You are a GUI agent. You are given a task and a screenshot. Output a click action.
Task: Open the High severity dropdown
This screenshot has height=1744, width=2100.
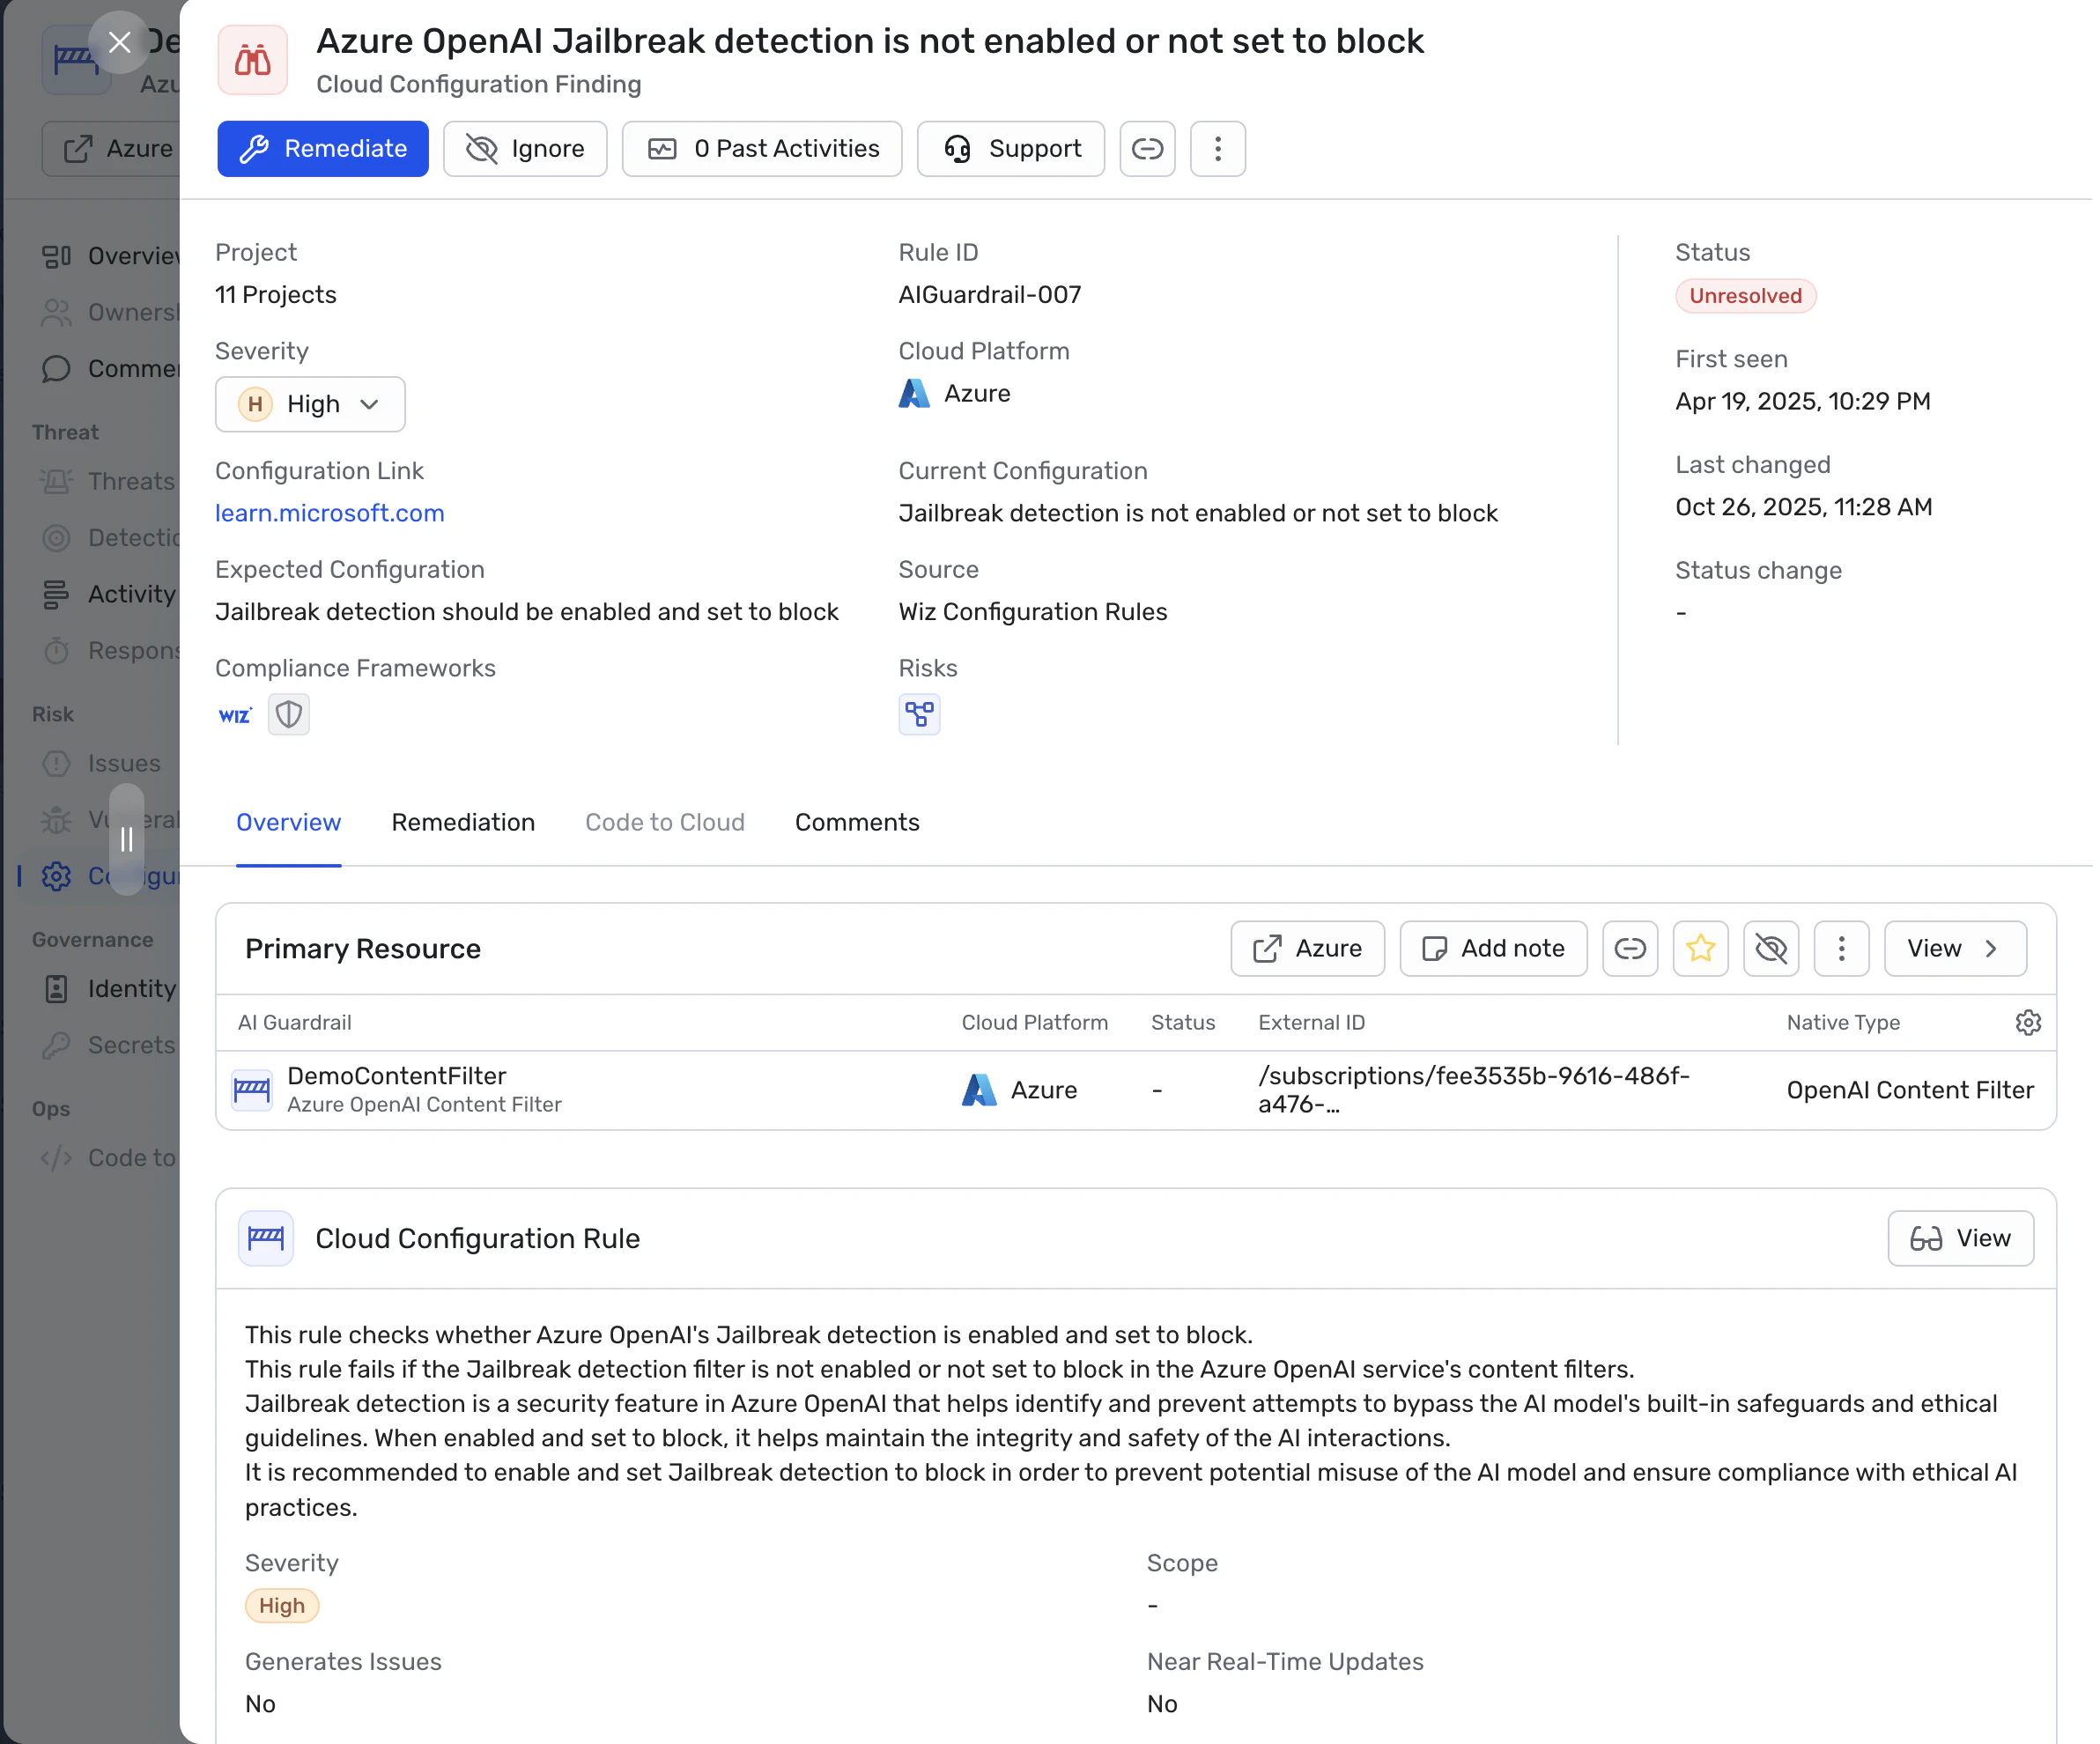pos(310,404)
